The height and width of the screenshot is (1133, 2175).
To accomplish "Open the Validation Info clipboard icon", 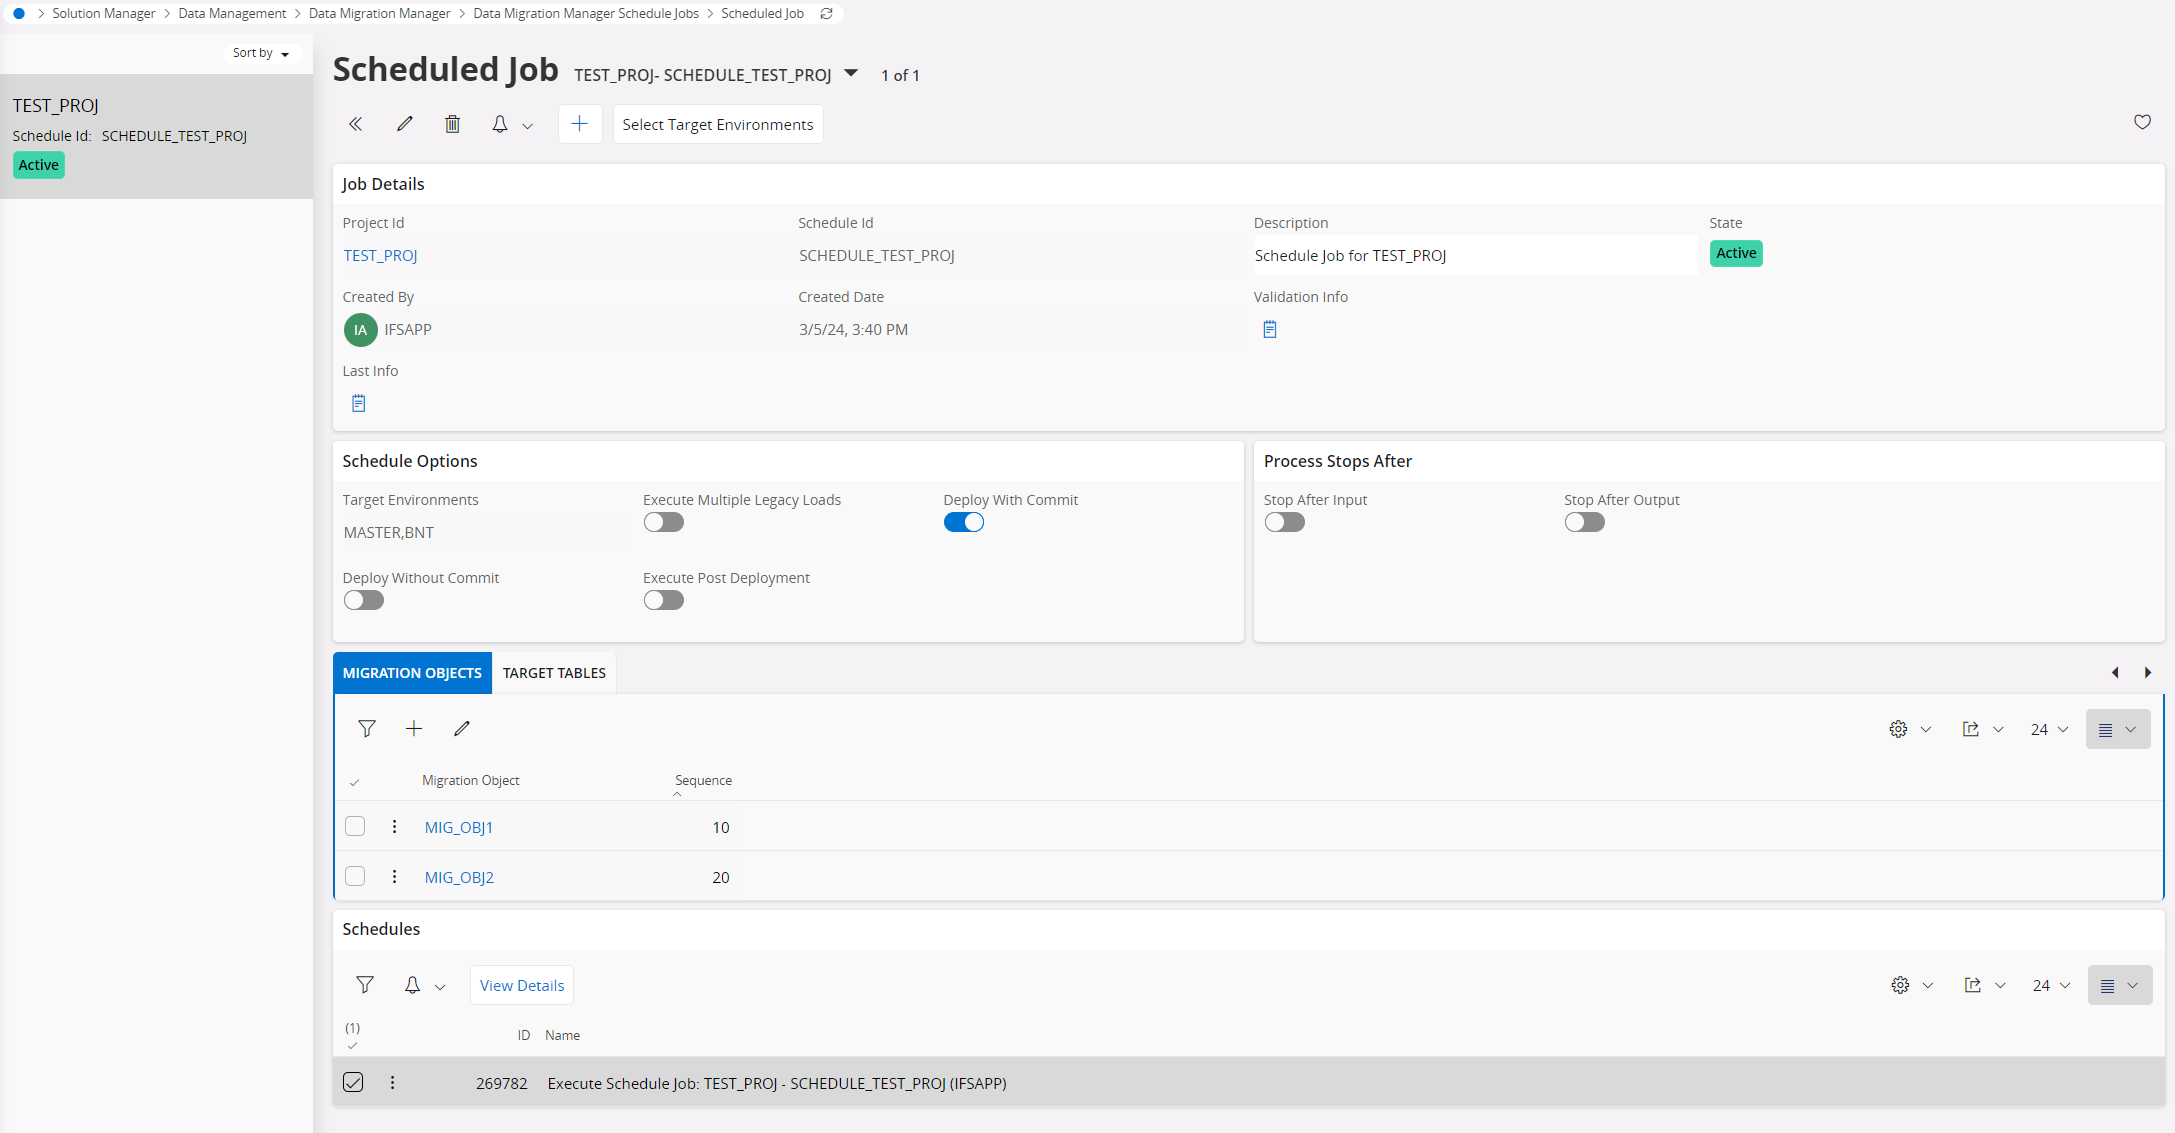I will coord(1269,329).
